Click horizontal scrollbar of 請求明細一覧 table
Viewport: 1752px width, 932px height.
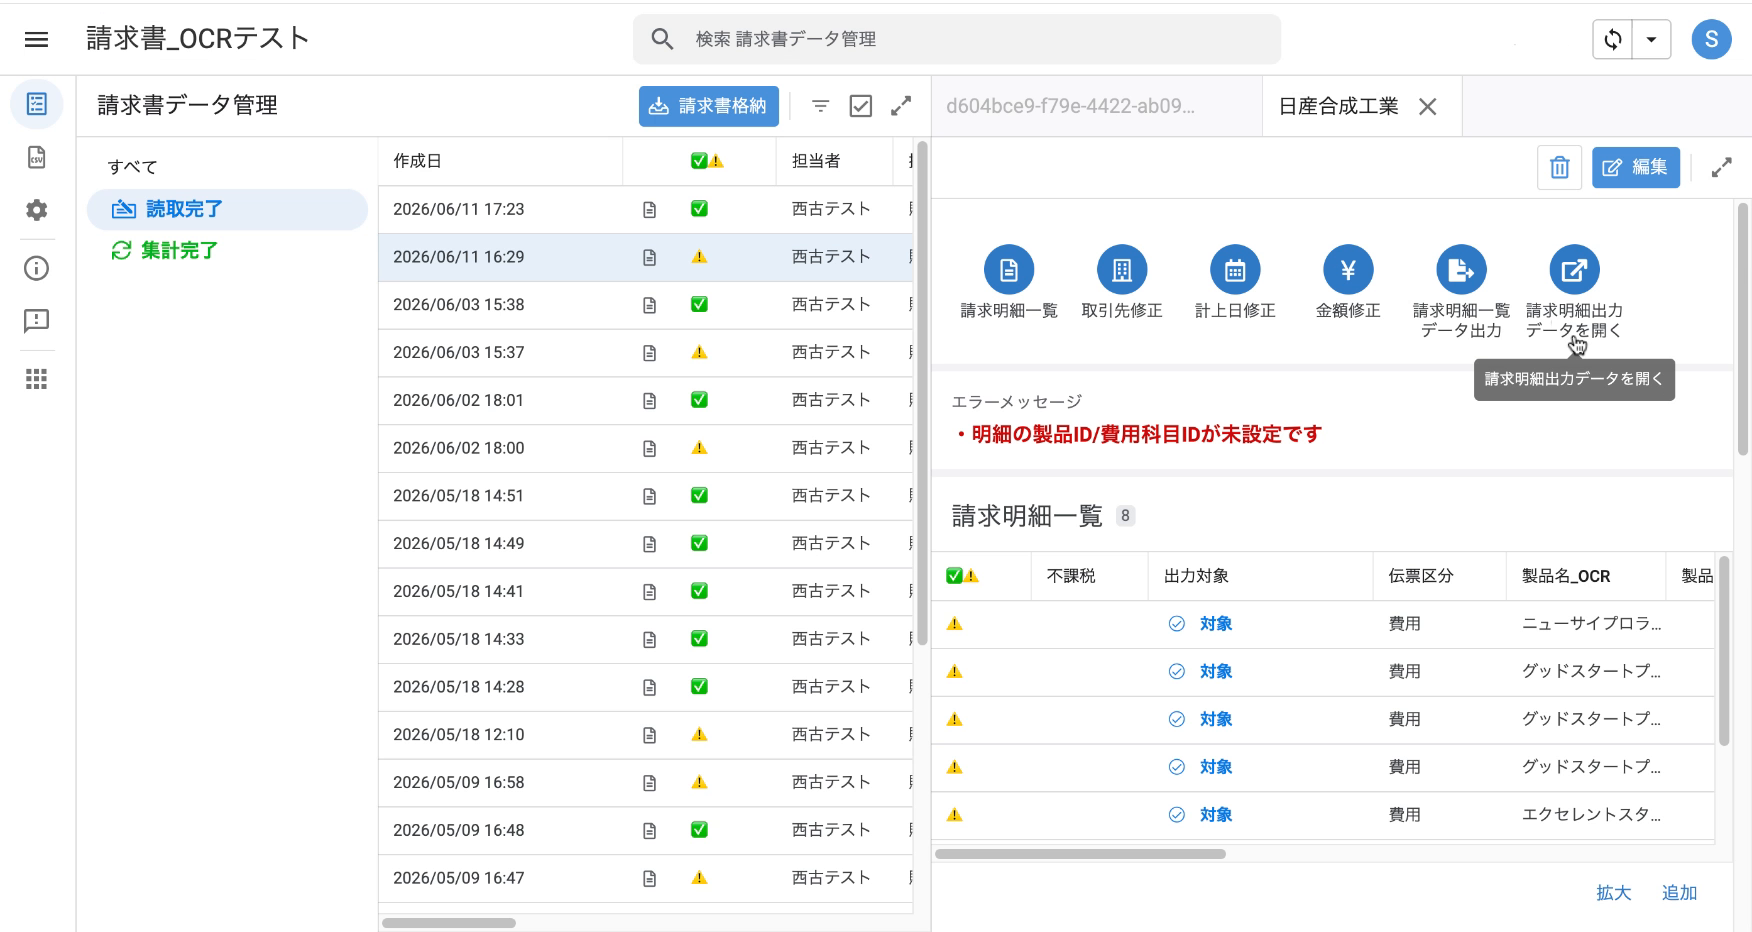pos(1080,854)
